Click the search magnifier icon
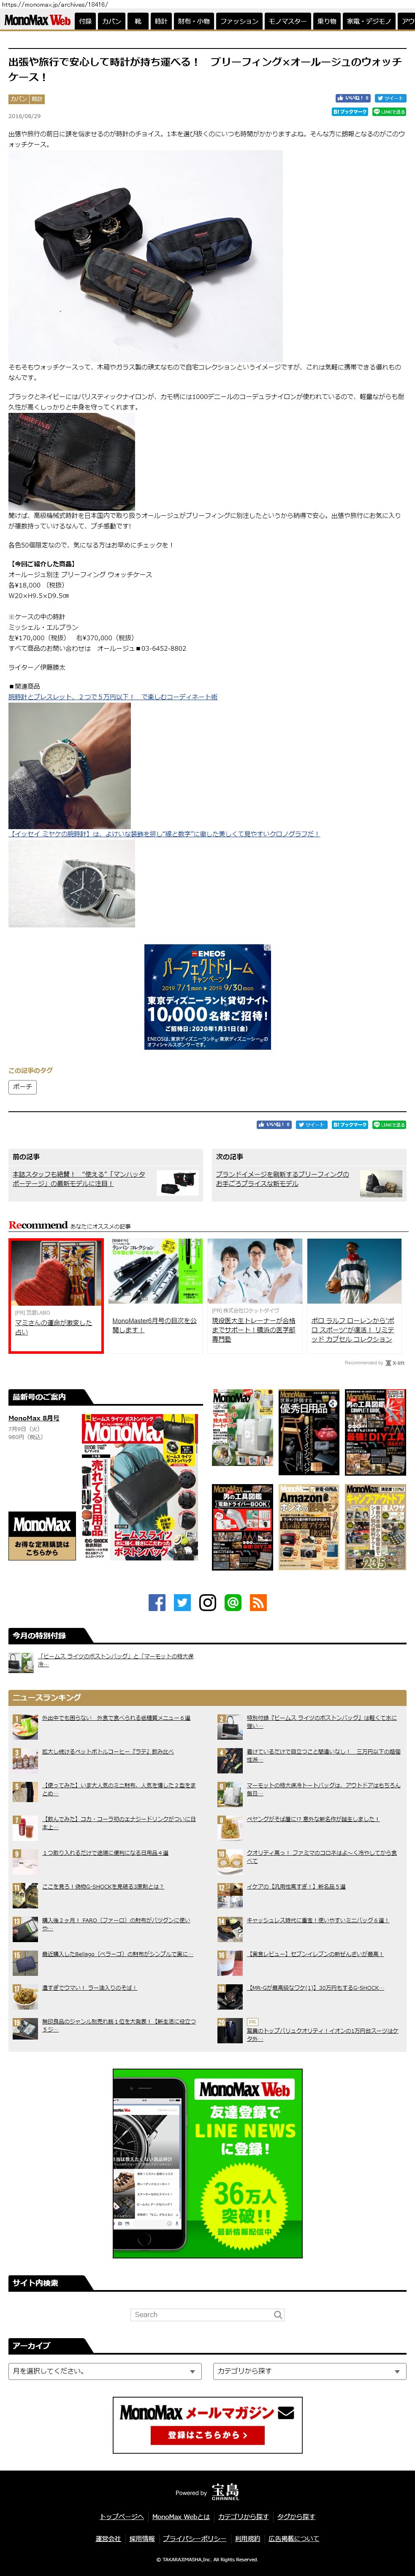 tap(278, 2315)
